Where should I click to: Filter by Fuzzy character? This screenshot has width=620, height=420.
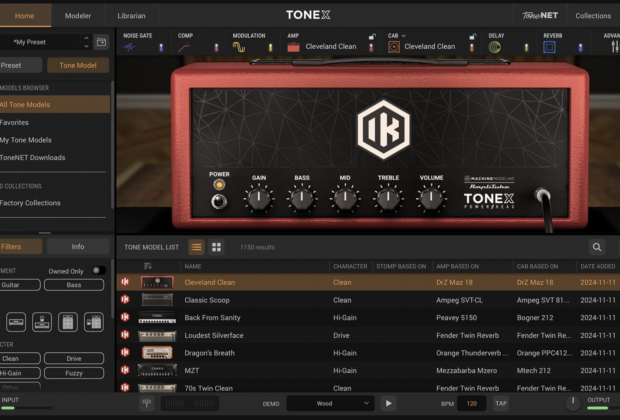pos(74,373)
